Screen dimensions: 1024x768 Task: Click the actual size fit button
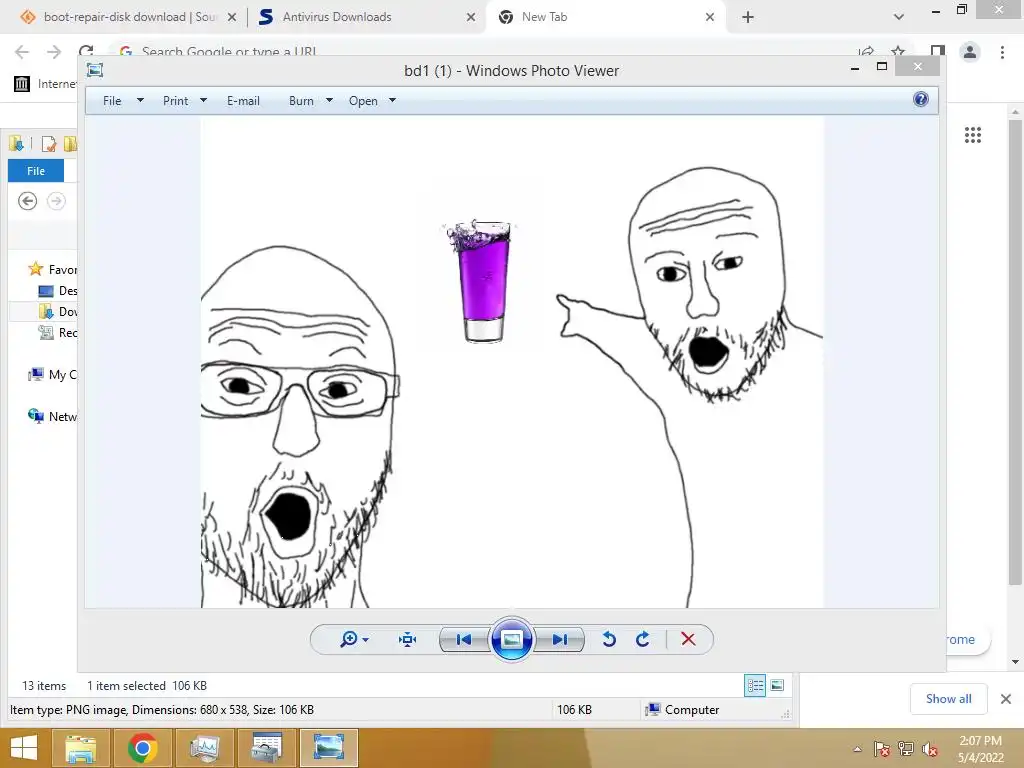point(408,639)
